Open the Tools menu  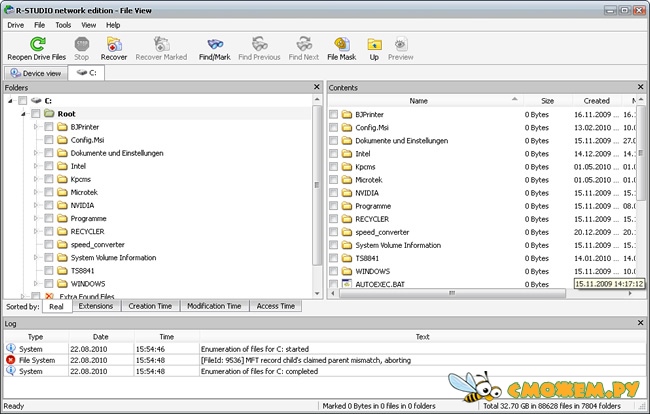(x=63, y=25)
